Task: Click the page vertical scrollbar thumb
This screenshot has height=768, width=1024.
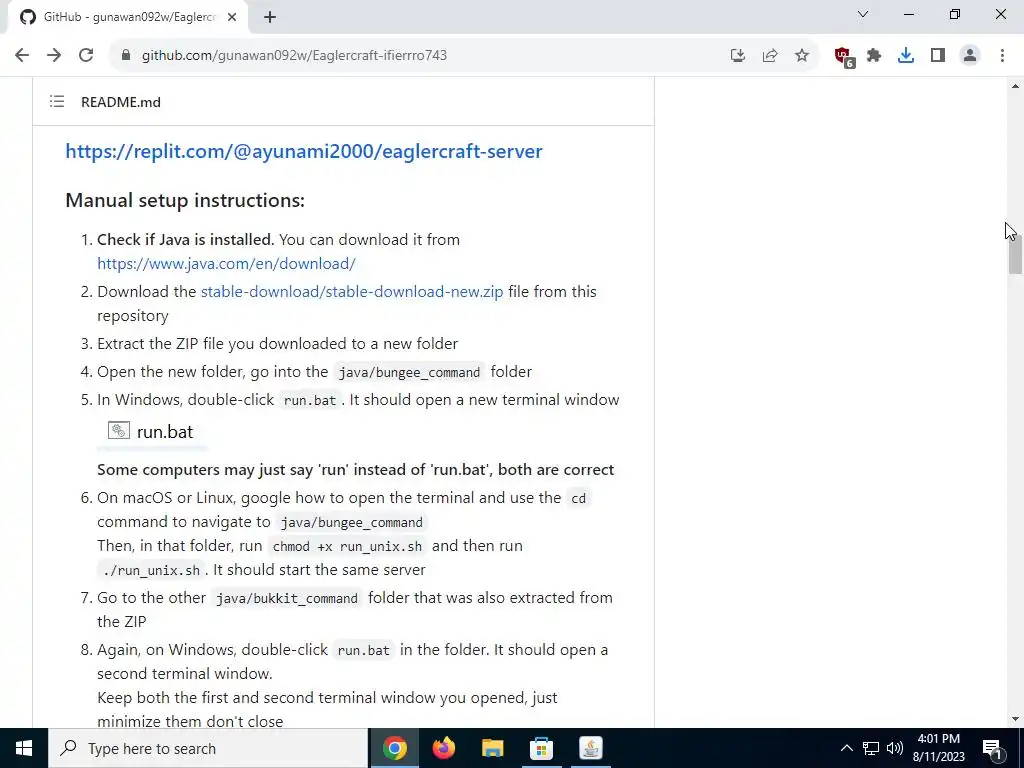Action: pyautogui.click(x=1015, y=255)
